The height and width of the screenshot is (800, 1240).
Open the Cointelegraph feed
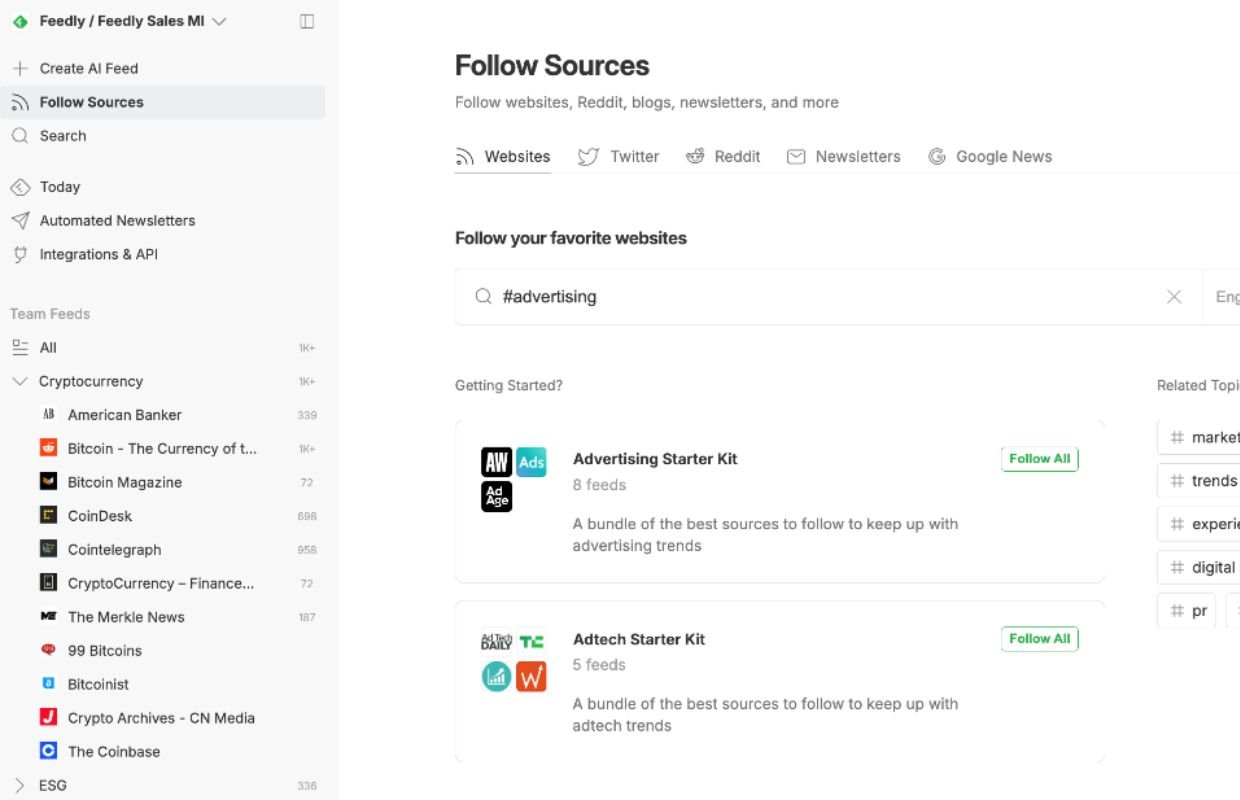114,550
